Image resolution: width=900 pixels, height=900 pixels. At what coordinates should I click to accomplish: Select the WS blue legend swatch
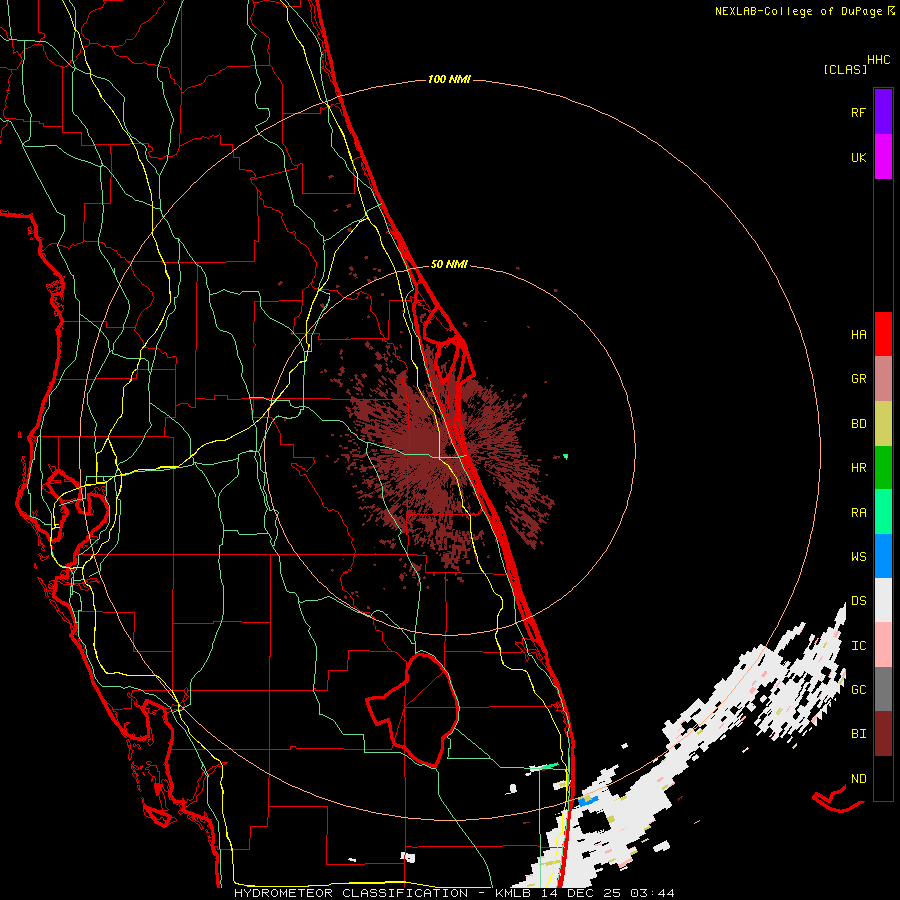tap(883, 556)
